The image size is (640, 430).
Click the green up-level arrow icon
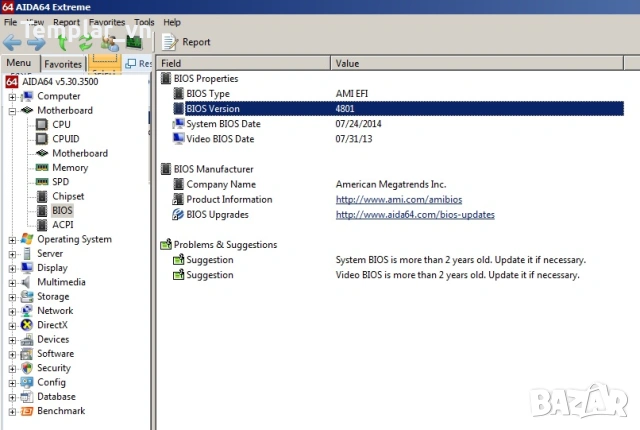point(62,42)
